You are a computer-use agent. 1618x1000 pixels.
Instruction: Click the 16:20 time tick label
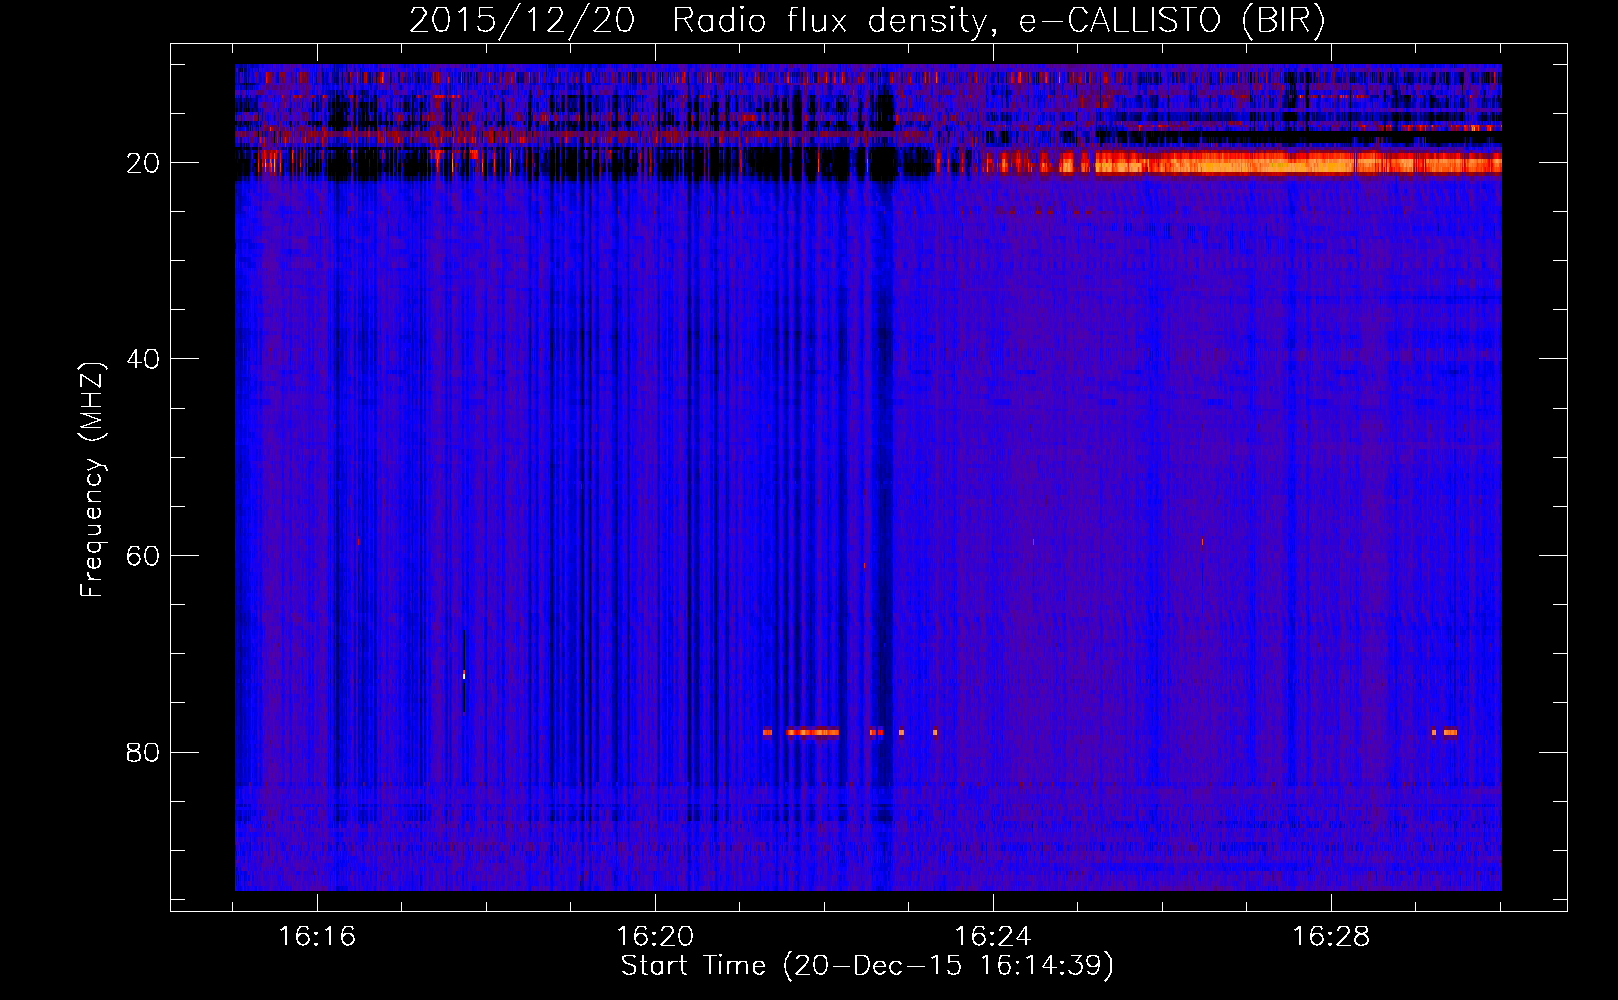[x=655, y=937]
